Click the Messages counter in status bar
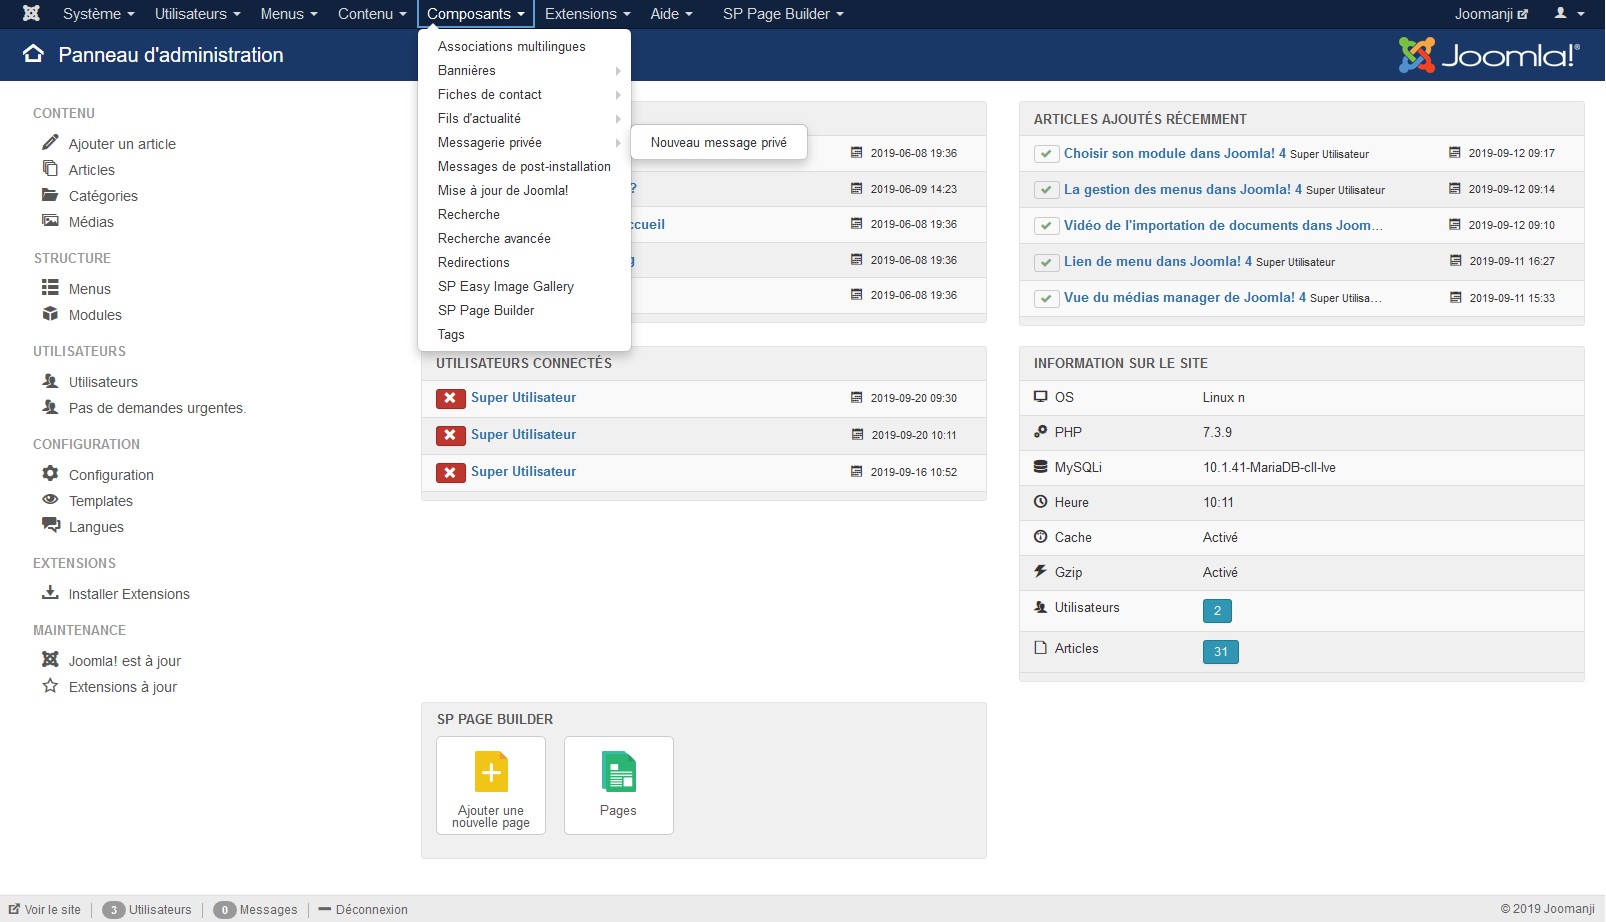 tap(256, 909)
